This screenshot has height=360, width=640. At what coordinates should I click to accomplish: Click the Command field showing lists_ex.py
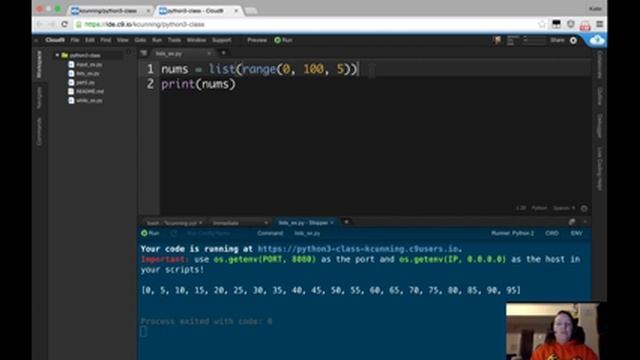[x=307, y=233]
